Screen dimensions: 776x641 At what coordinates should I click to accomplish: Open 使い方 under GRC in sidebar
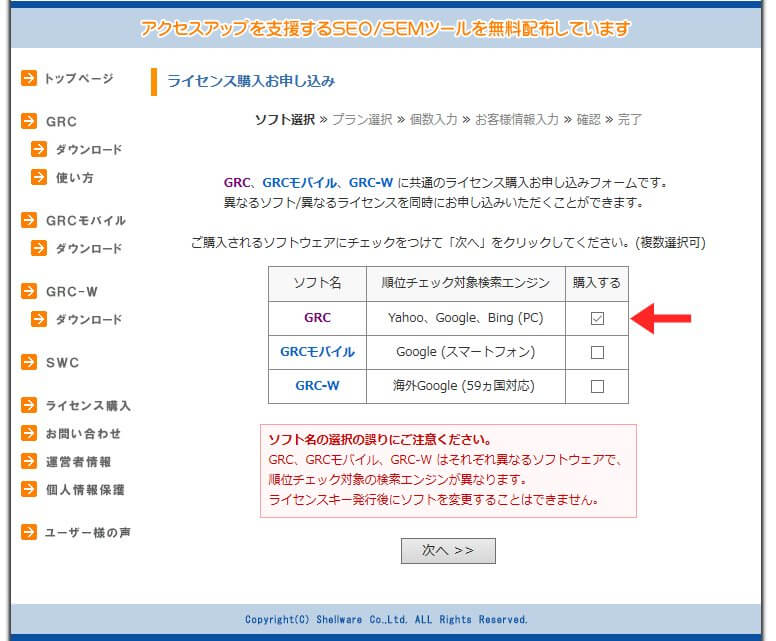point(74,178)
